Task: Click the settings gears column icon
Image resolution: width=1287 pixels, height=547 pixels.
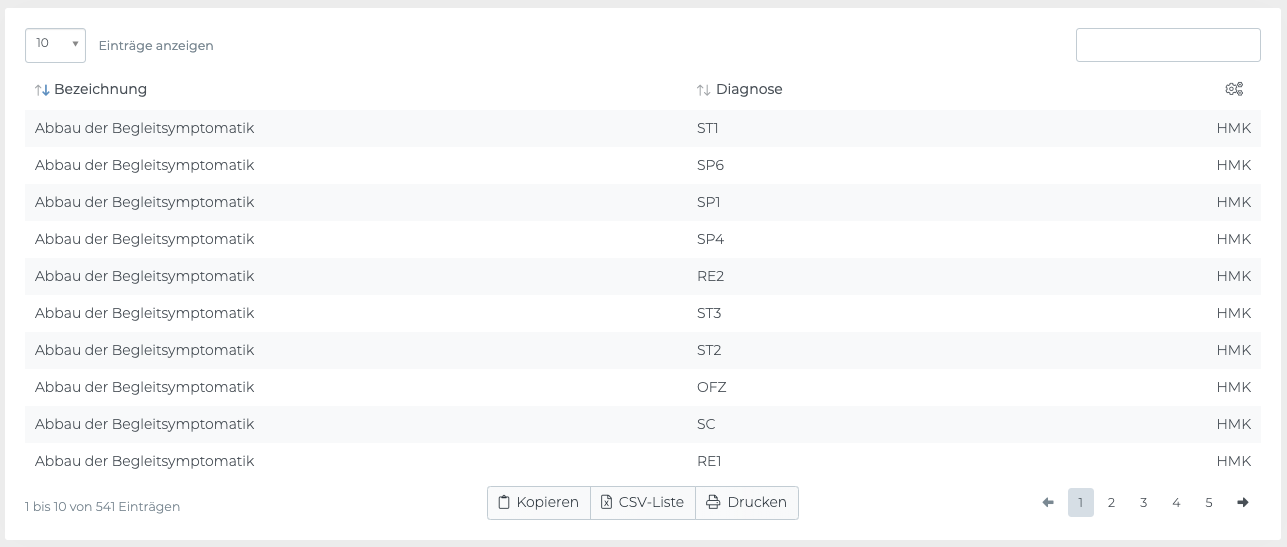Action: coord(1234,89)
